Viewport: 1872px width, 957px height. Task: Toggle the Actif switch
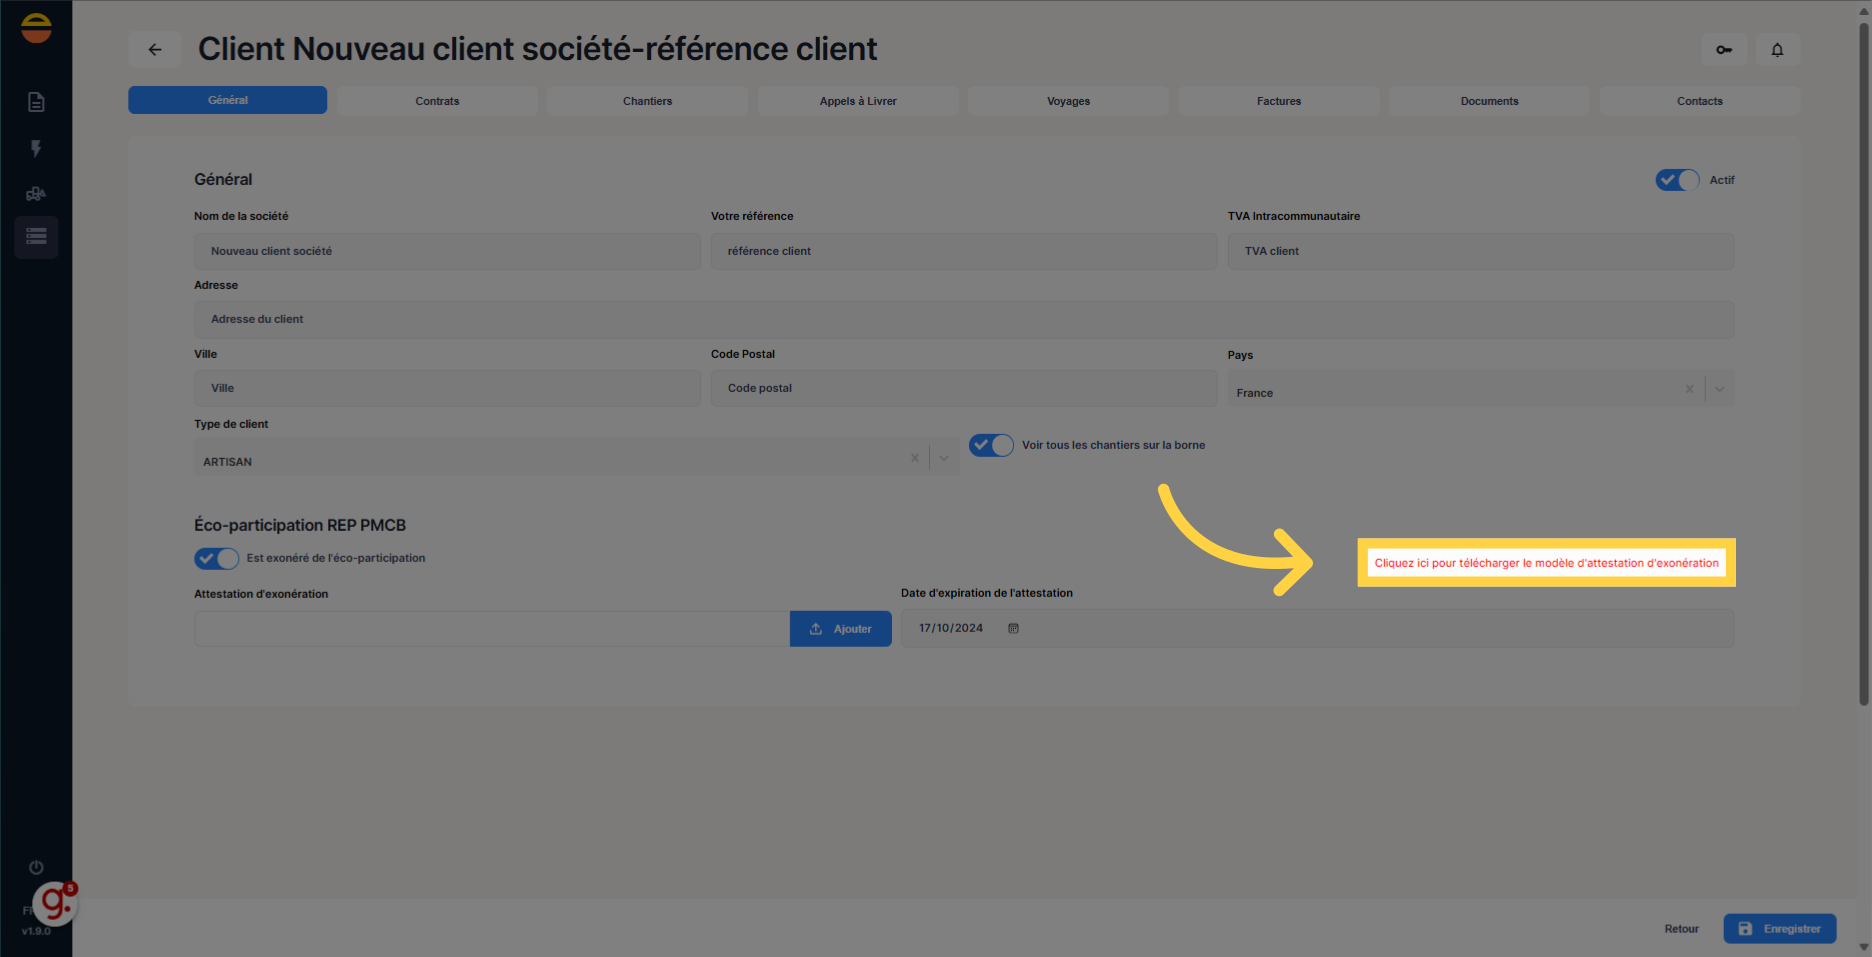(x=1677, y=180)
